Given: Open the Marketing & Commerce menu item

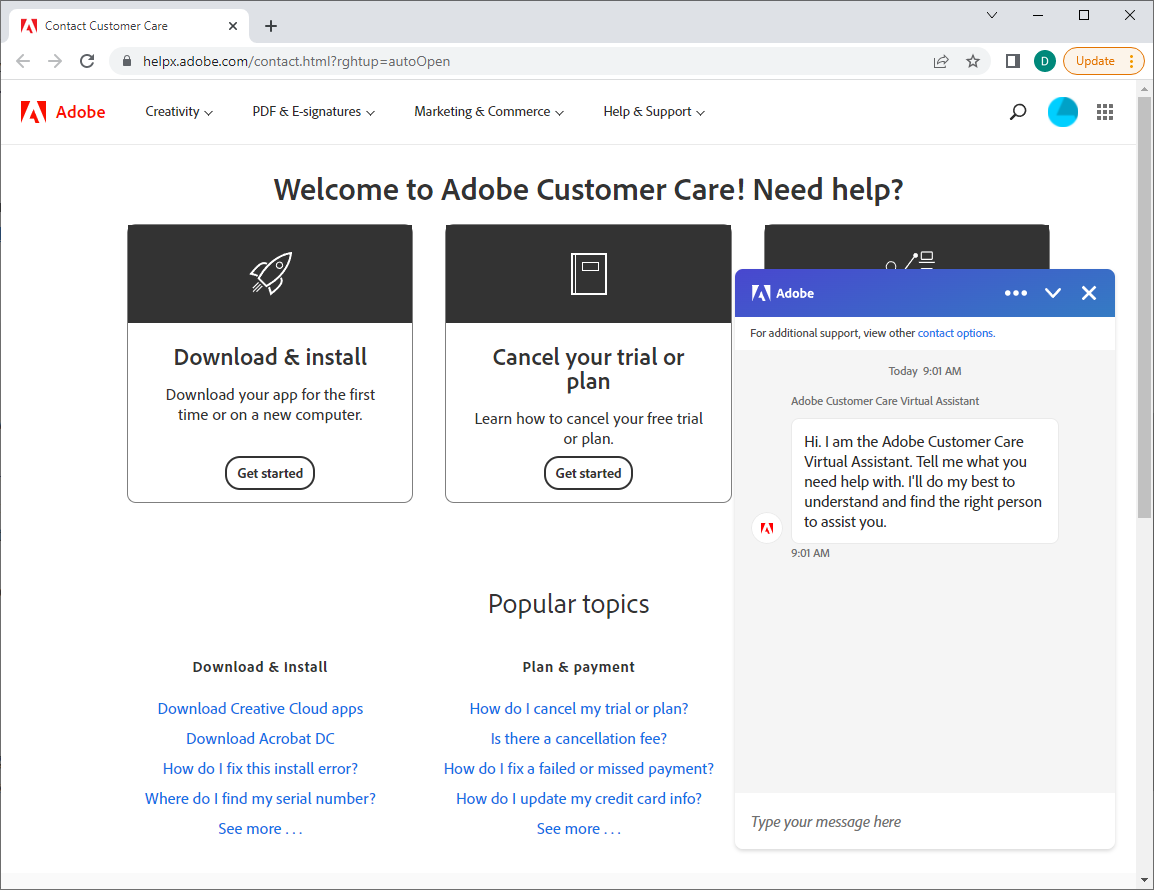Looking at the screenshot, I should click(x=487, y=111).
